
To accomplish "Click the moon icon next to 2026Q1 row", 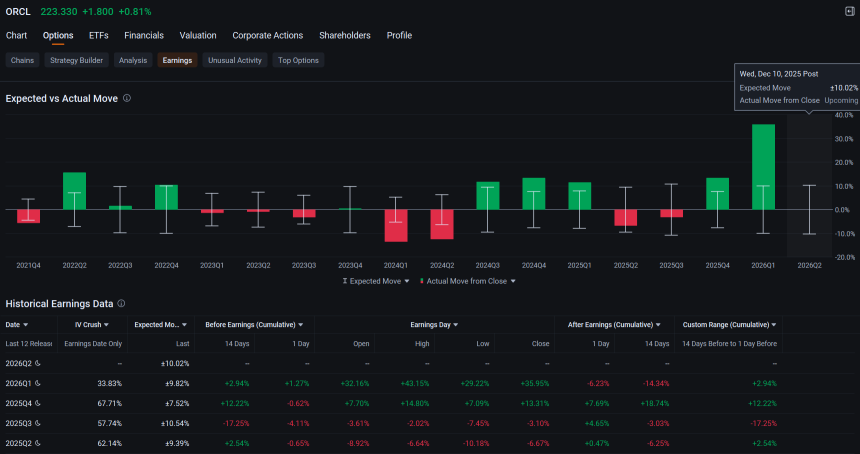I will (x=38, y=383).
